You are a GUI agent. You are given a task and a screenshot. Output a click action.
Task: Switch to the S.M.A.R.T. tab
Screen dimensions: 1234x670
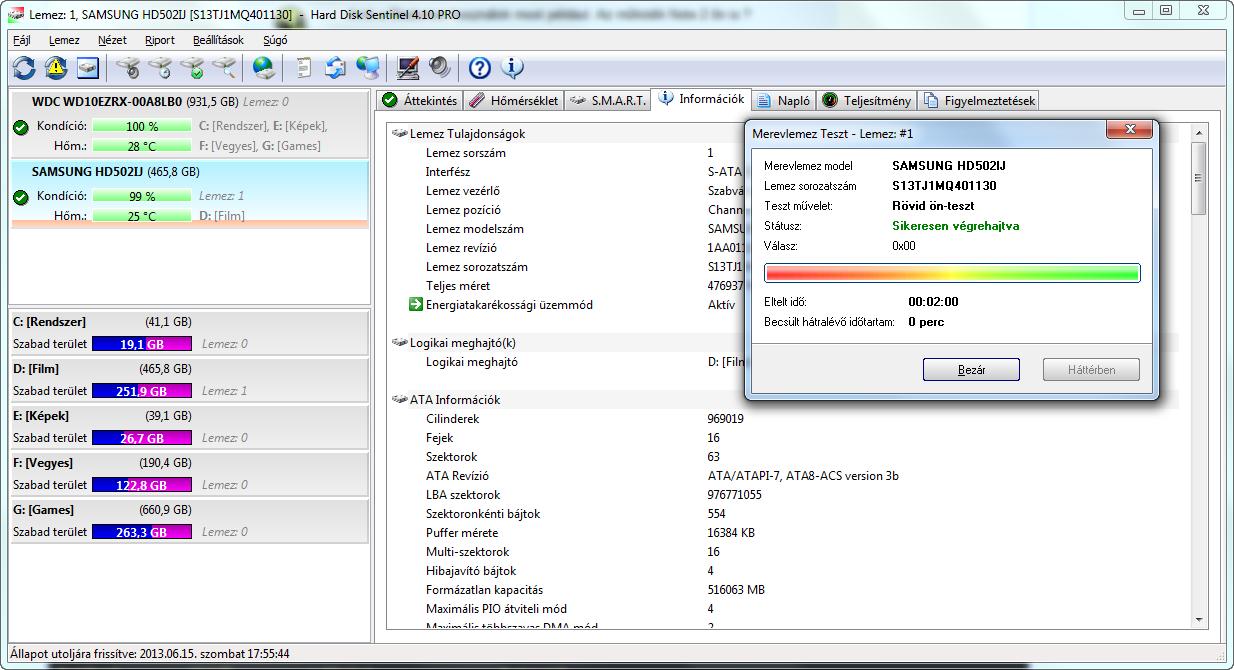click(607, 100)
